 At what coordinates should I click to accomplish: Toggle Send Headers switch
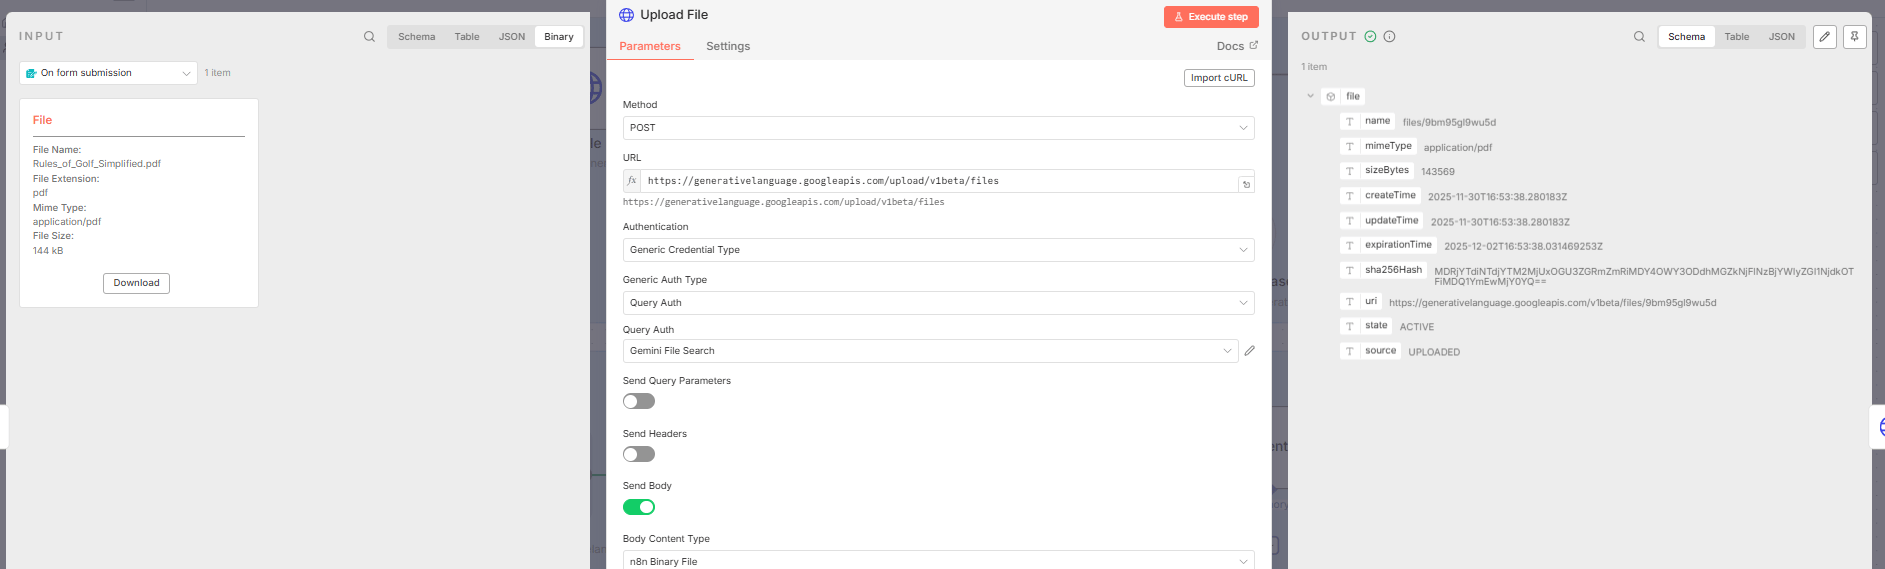(x=639, y=454)
